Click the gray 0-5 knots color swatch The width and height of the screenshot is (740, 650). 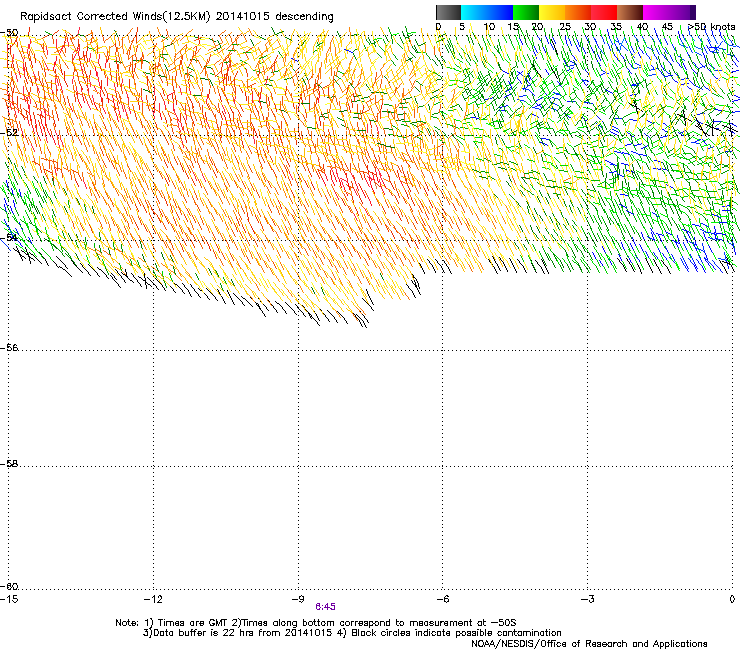click(448, 12)
